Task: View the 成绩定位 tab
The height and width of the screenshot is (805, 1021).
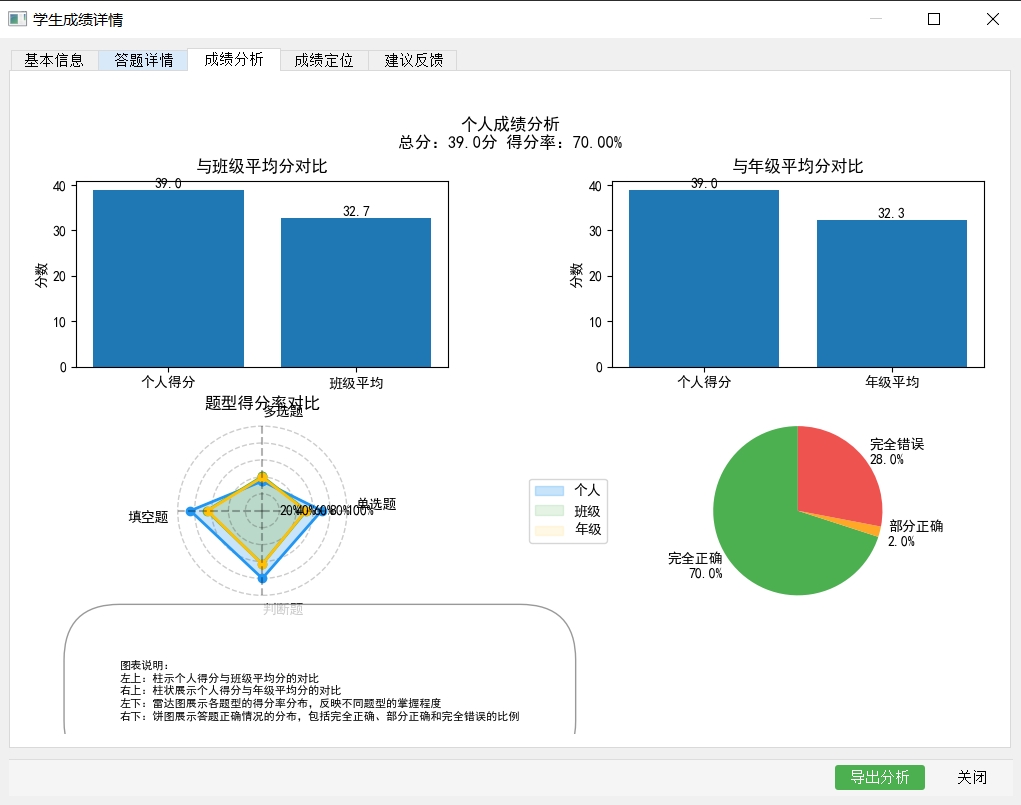Action: click(322, 60)
